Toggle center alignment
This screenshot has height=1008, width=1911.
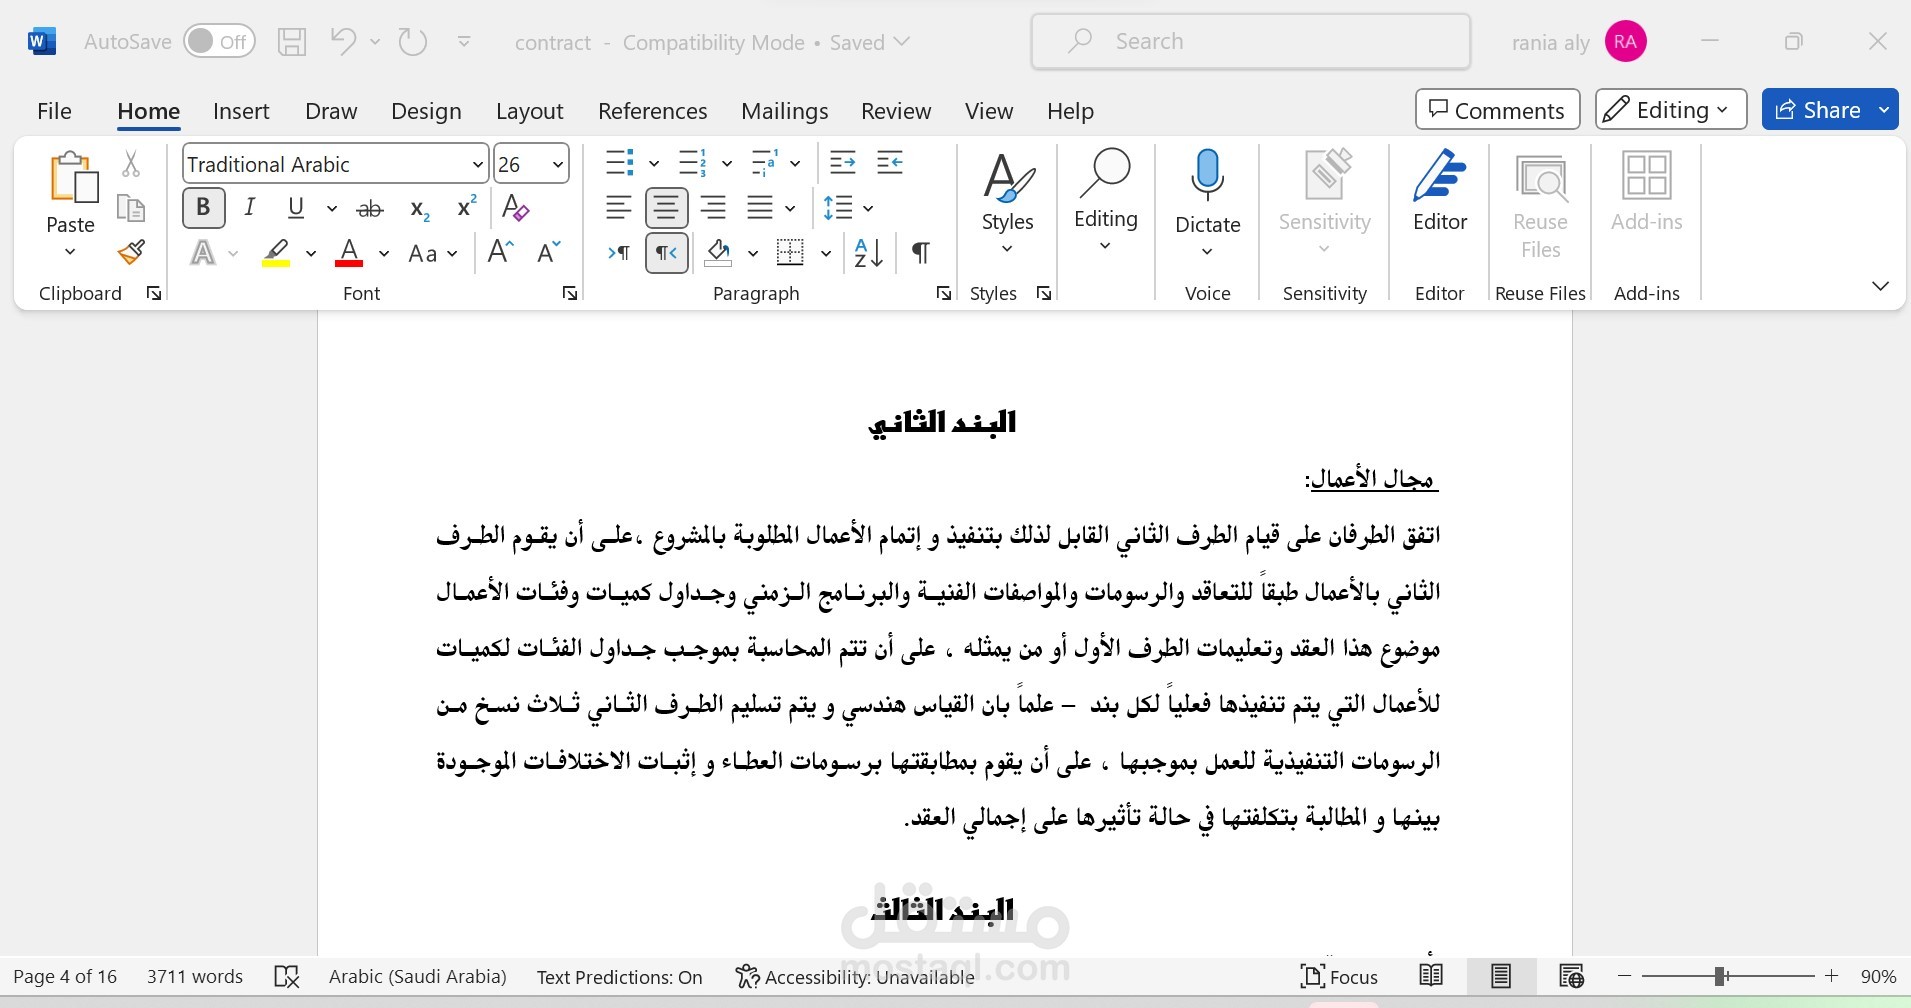coord(666,208)
